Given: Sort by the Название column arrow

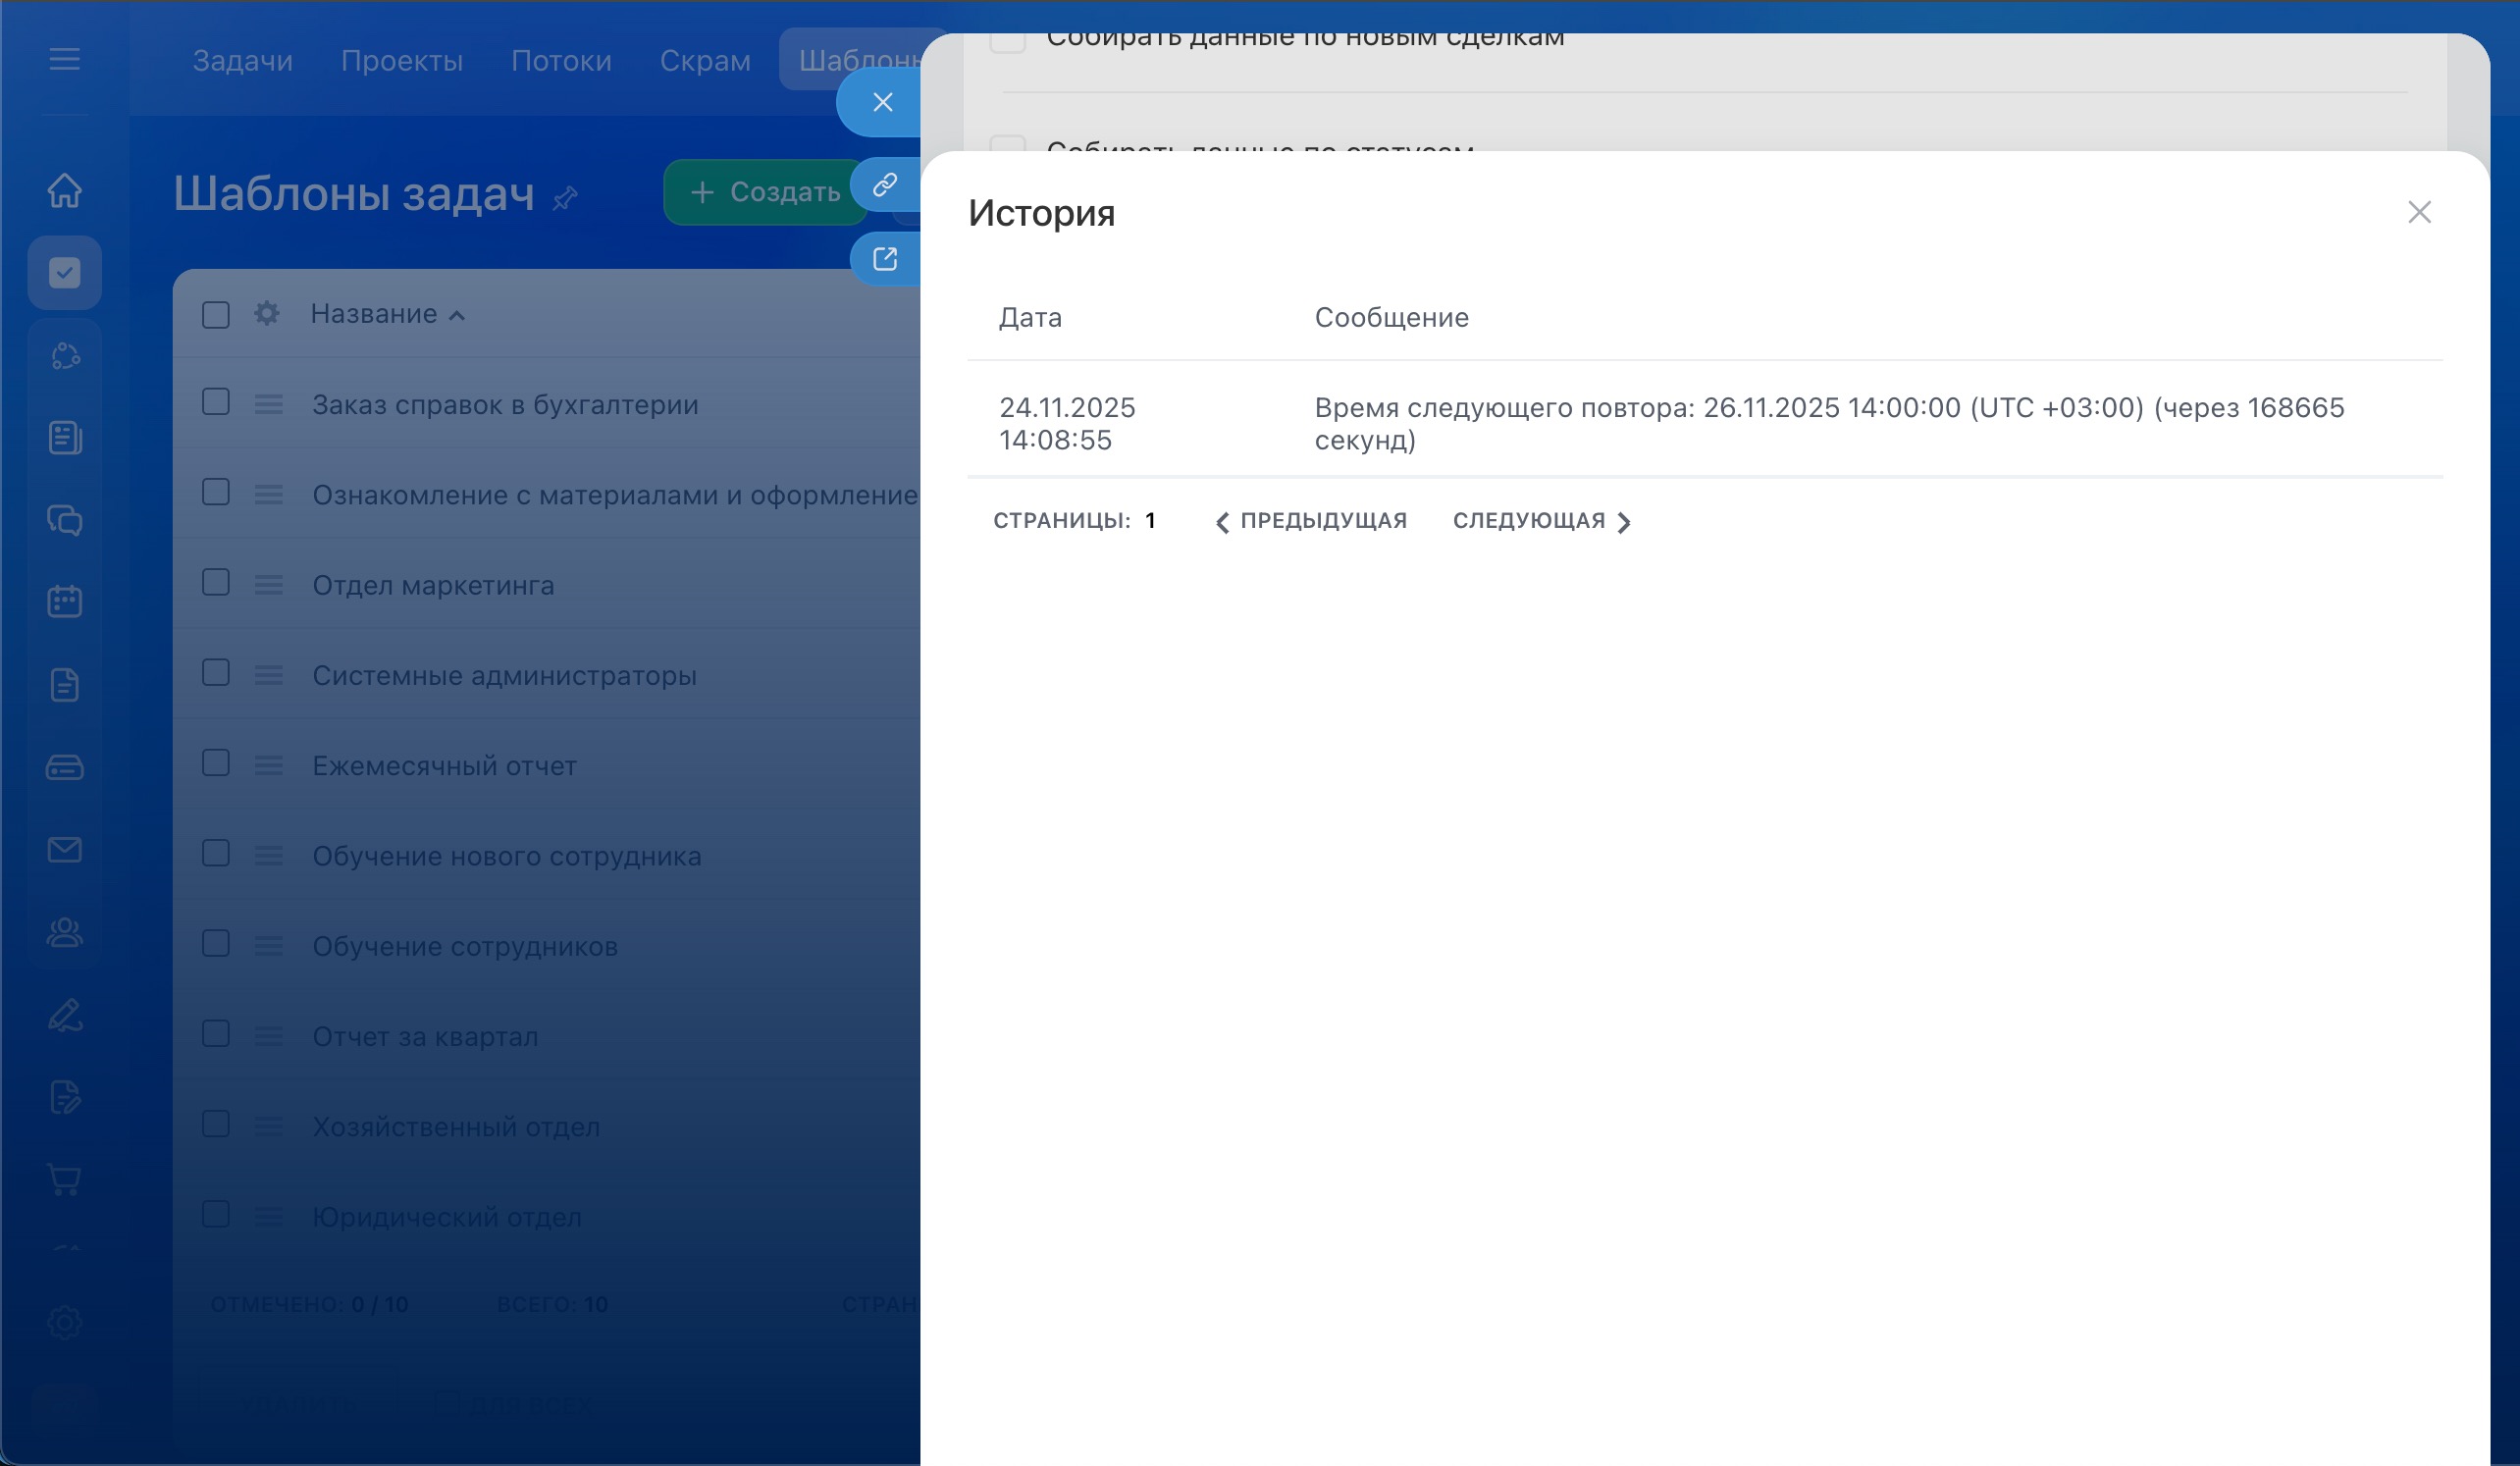Looking at the screenshot, I should pos(457,316).
